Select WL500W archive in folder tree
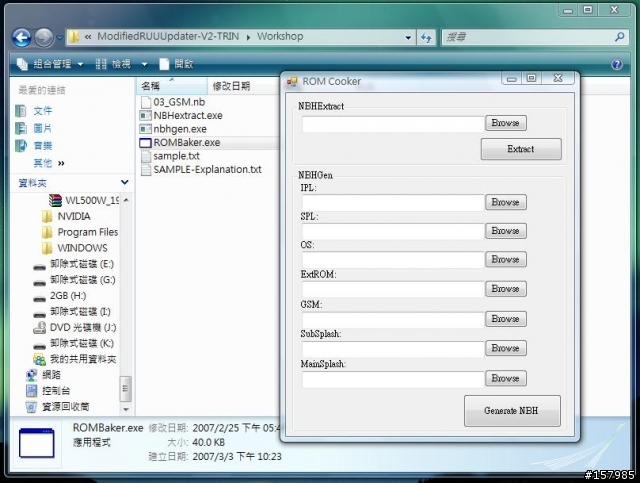Image resolution: width=640 pixels, height=483 pixels. pyautogui.click(x=84, y=200)
